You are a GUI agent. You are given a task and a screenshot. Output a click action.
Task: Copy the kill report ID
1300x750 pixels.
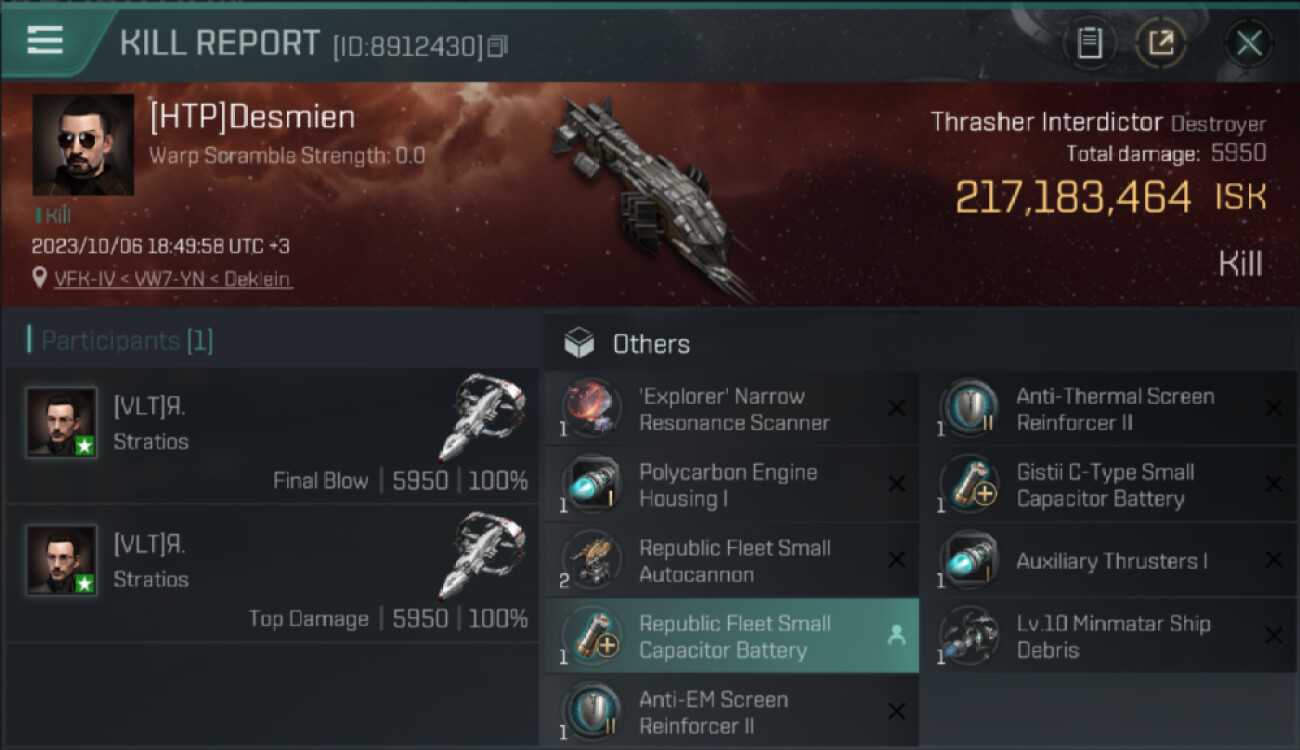pos(497,46)
